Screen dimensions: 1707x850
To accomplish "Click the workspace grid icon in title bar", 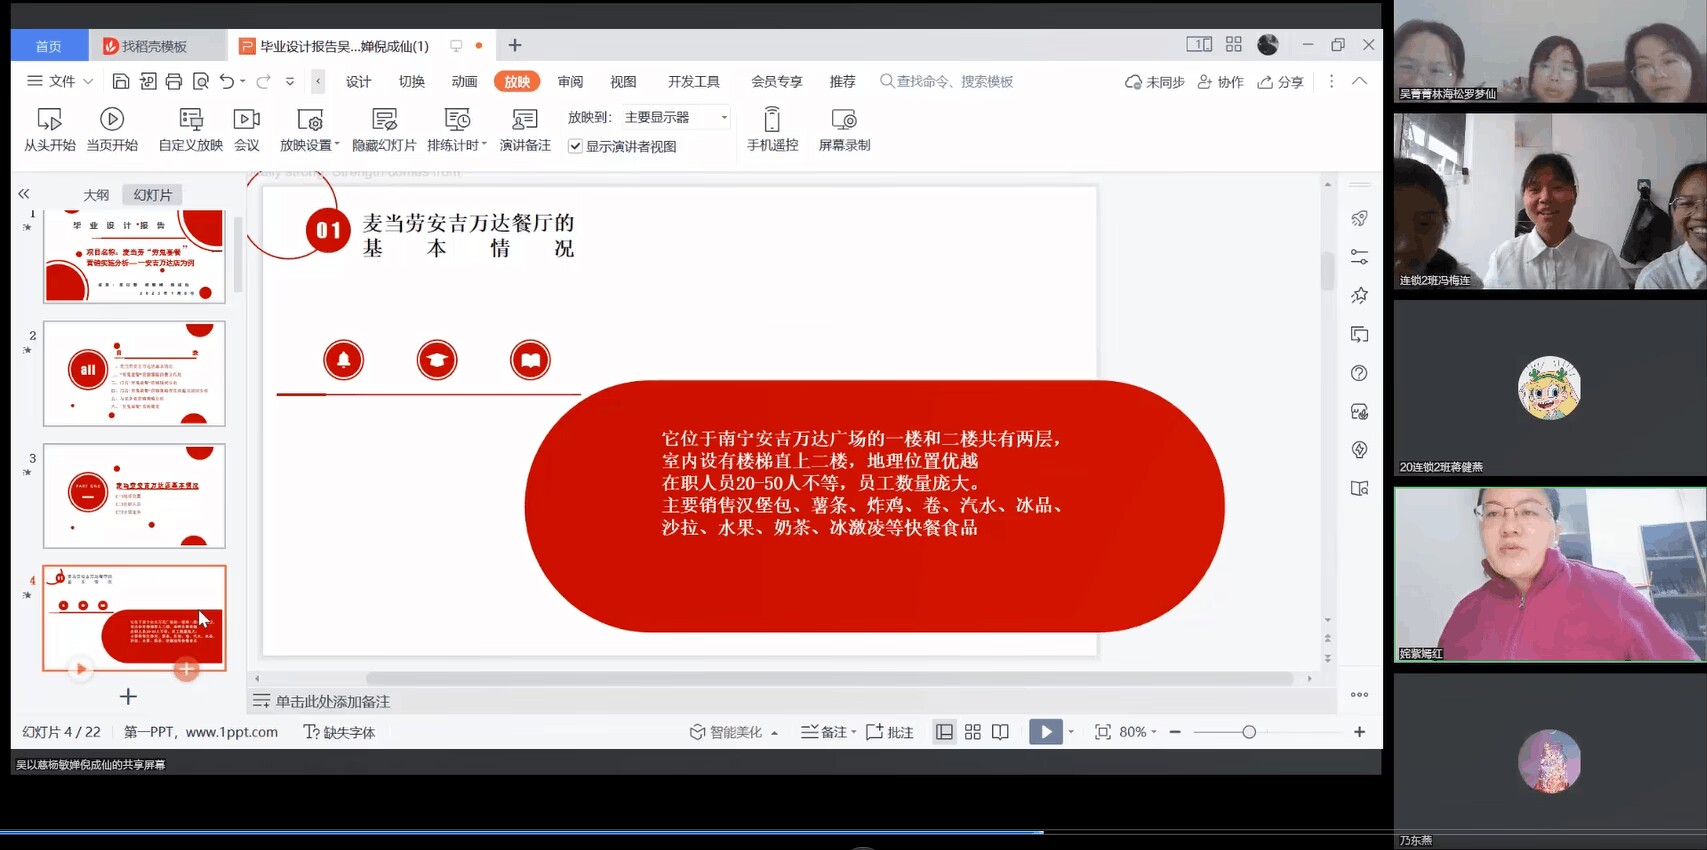I will [1233, 45].
